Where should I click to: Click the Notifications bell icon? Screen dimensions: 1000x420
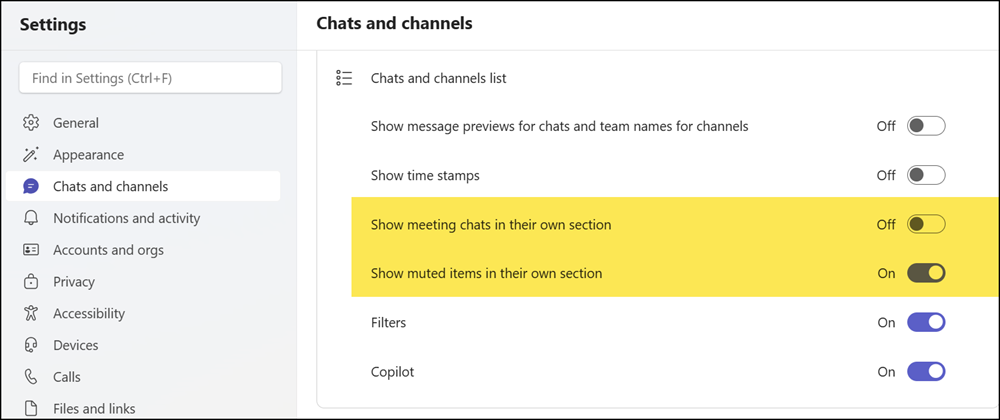pyautogui.click(x=31, y=218)
